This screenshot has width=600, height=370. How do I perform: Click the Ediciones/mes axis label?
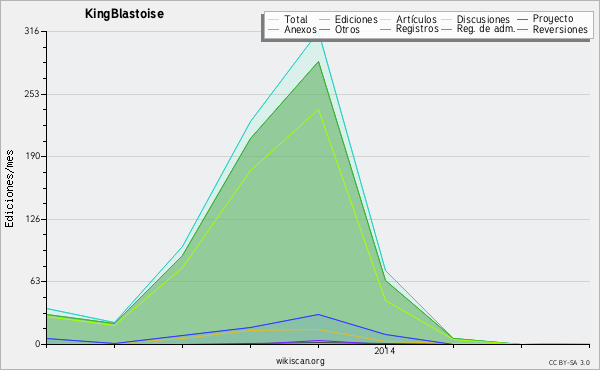(x=9, y=189)
